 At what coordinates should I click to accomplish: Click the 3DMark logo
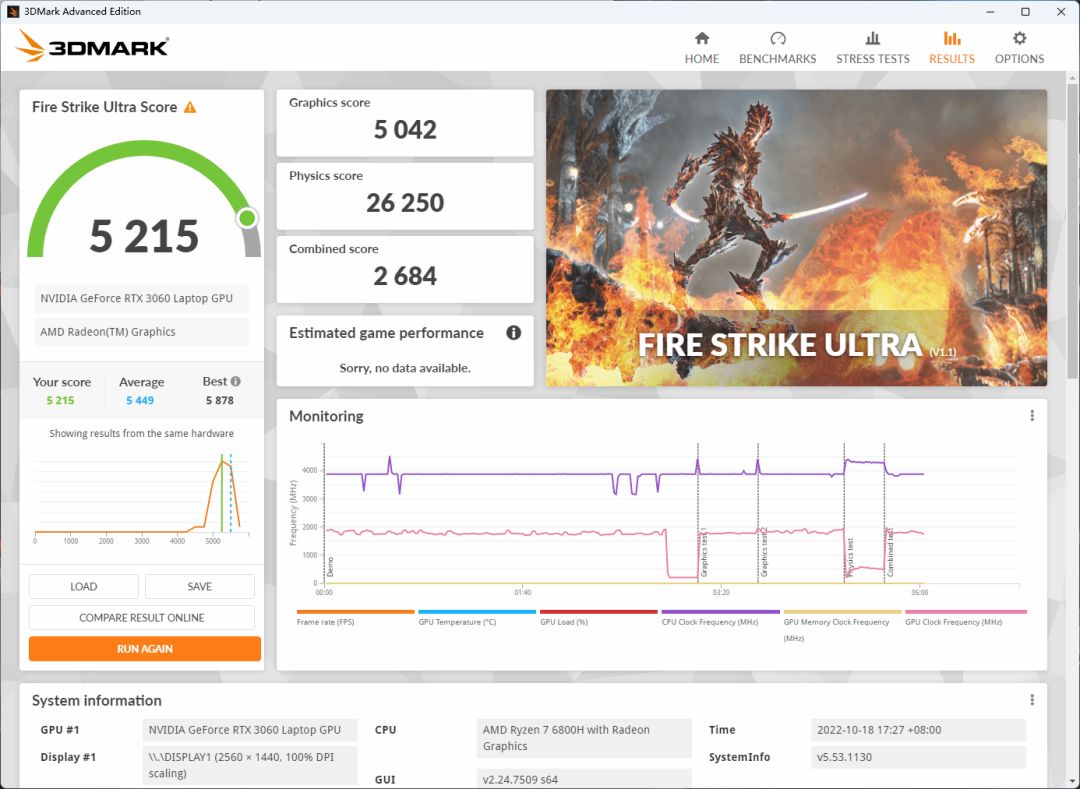pyautogui.click(x=92, y=46)
